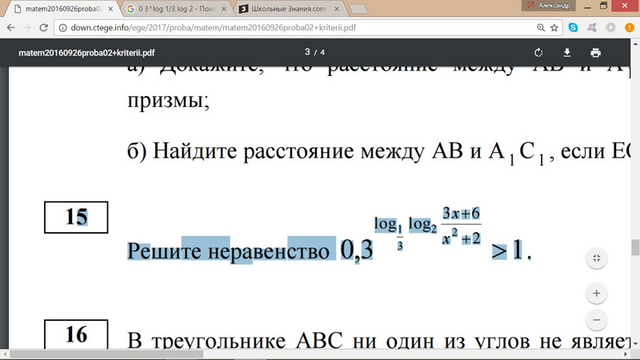Close the Google search tab

pyautogui.click(x=224, y=9)
